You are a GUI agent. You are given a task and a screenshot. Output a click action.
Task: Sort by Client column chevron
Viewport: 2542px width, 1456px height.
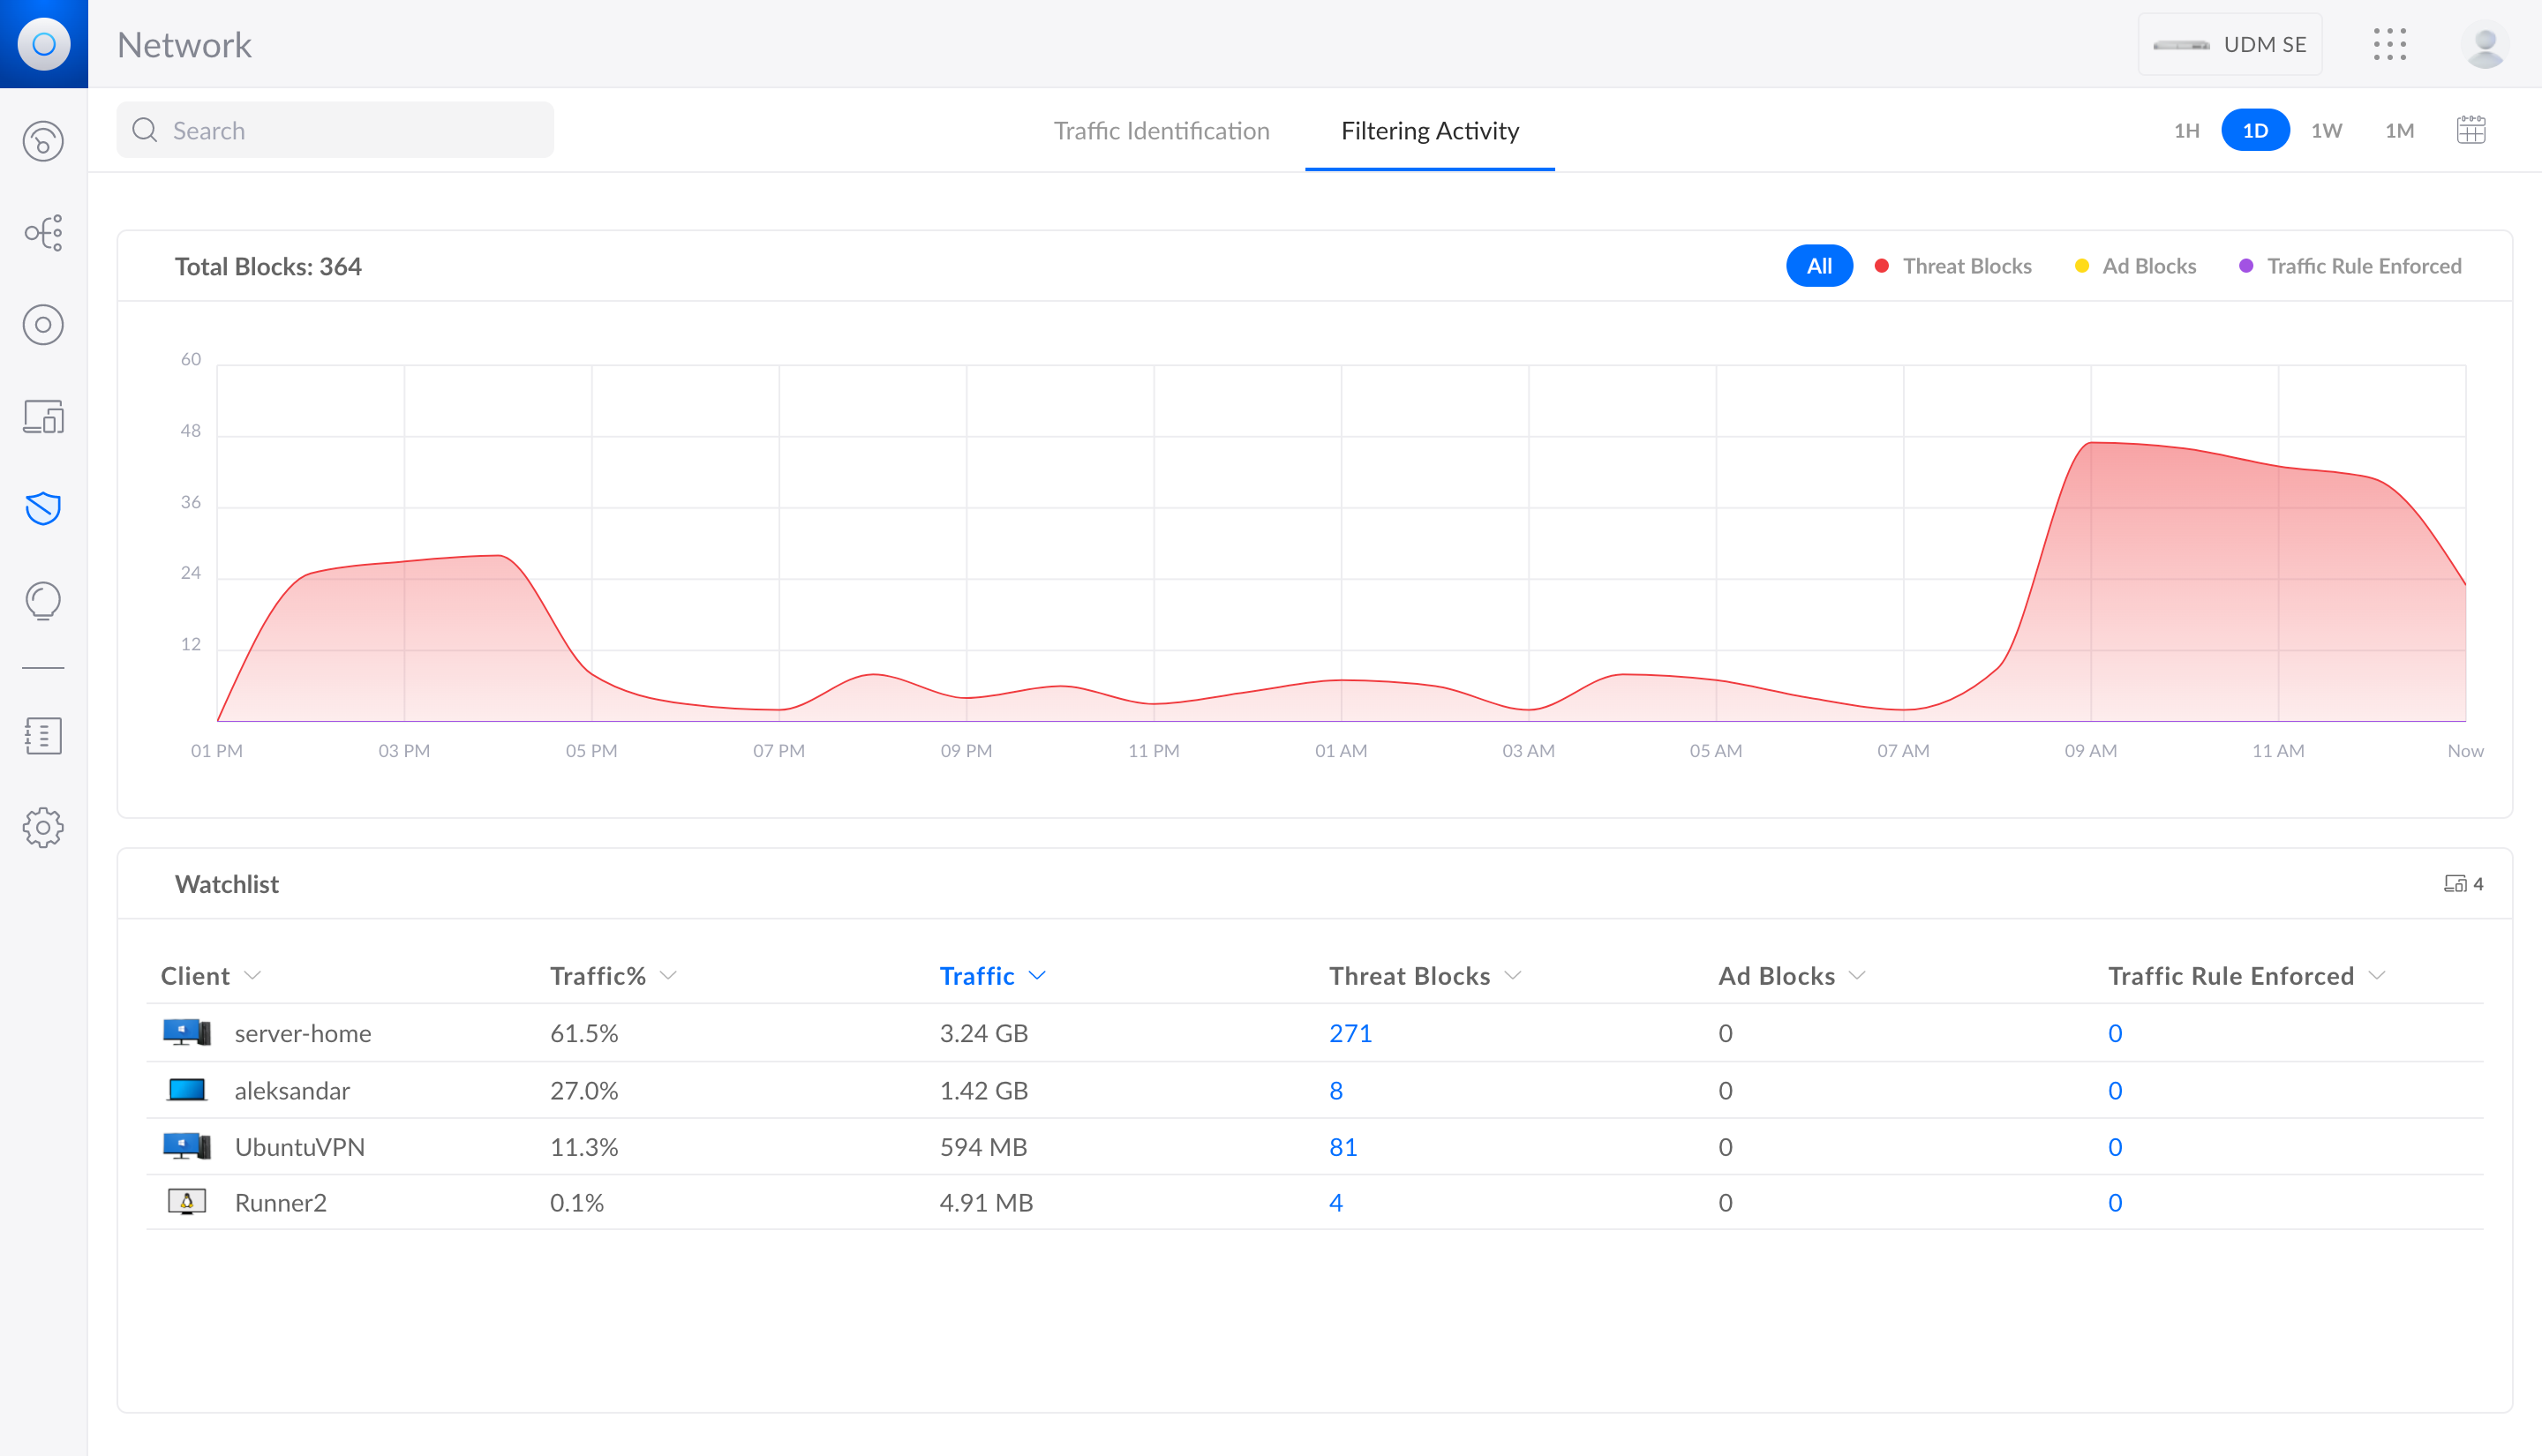[253, 976]
